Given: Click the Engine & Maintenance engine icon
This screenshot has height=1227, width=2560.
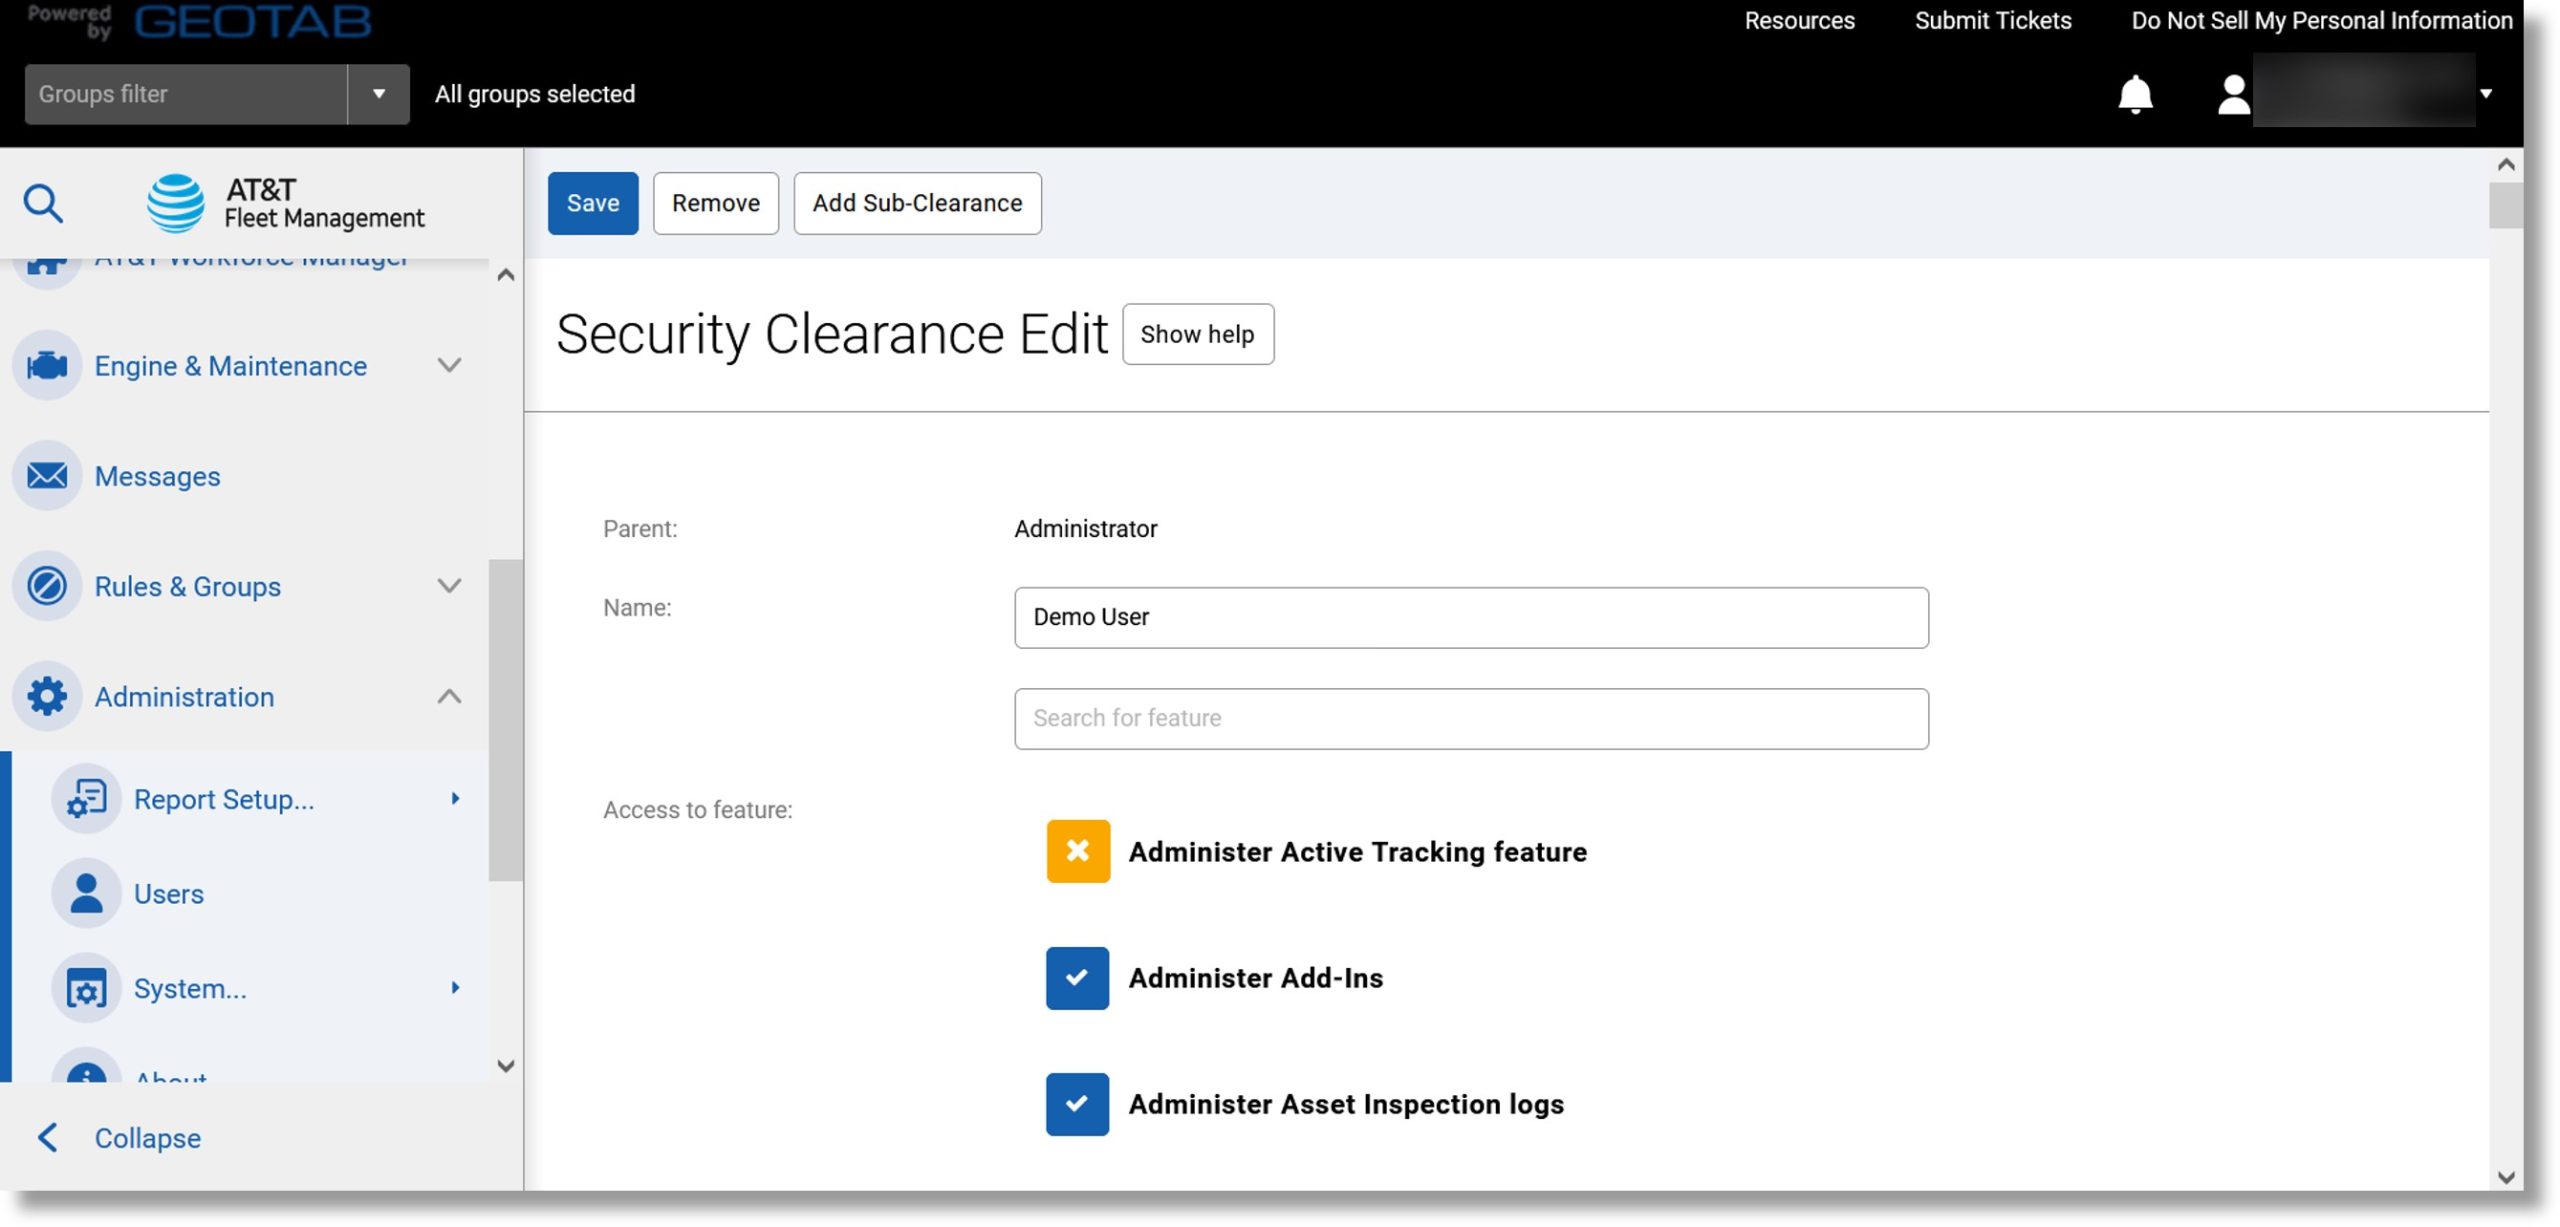Looking at the screenshot, I should [x=47, y=366].
